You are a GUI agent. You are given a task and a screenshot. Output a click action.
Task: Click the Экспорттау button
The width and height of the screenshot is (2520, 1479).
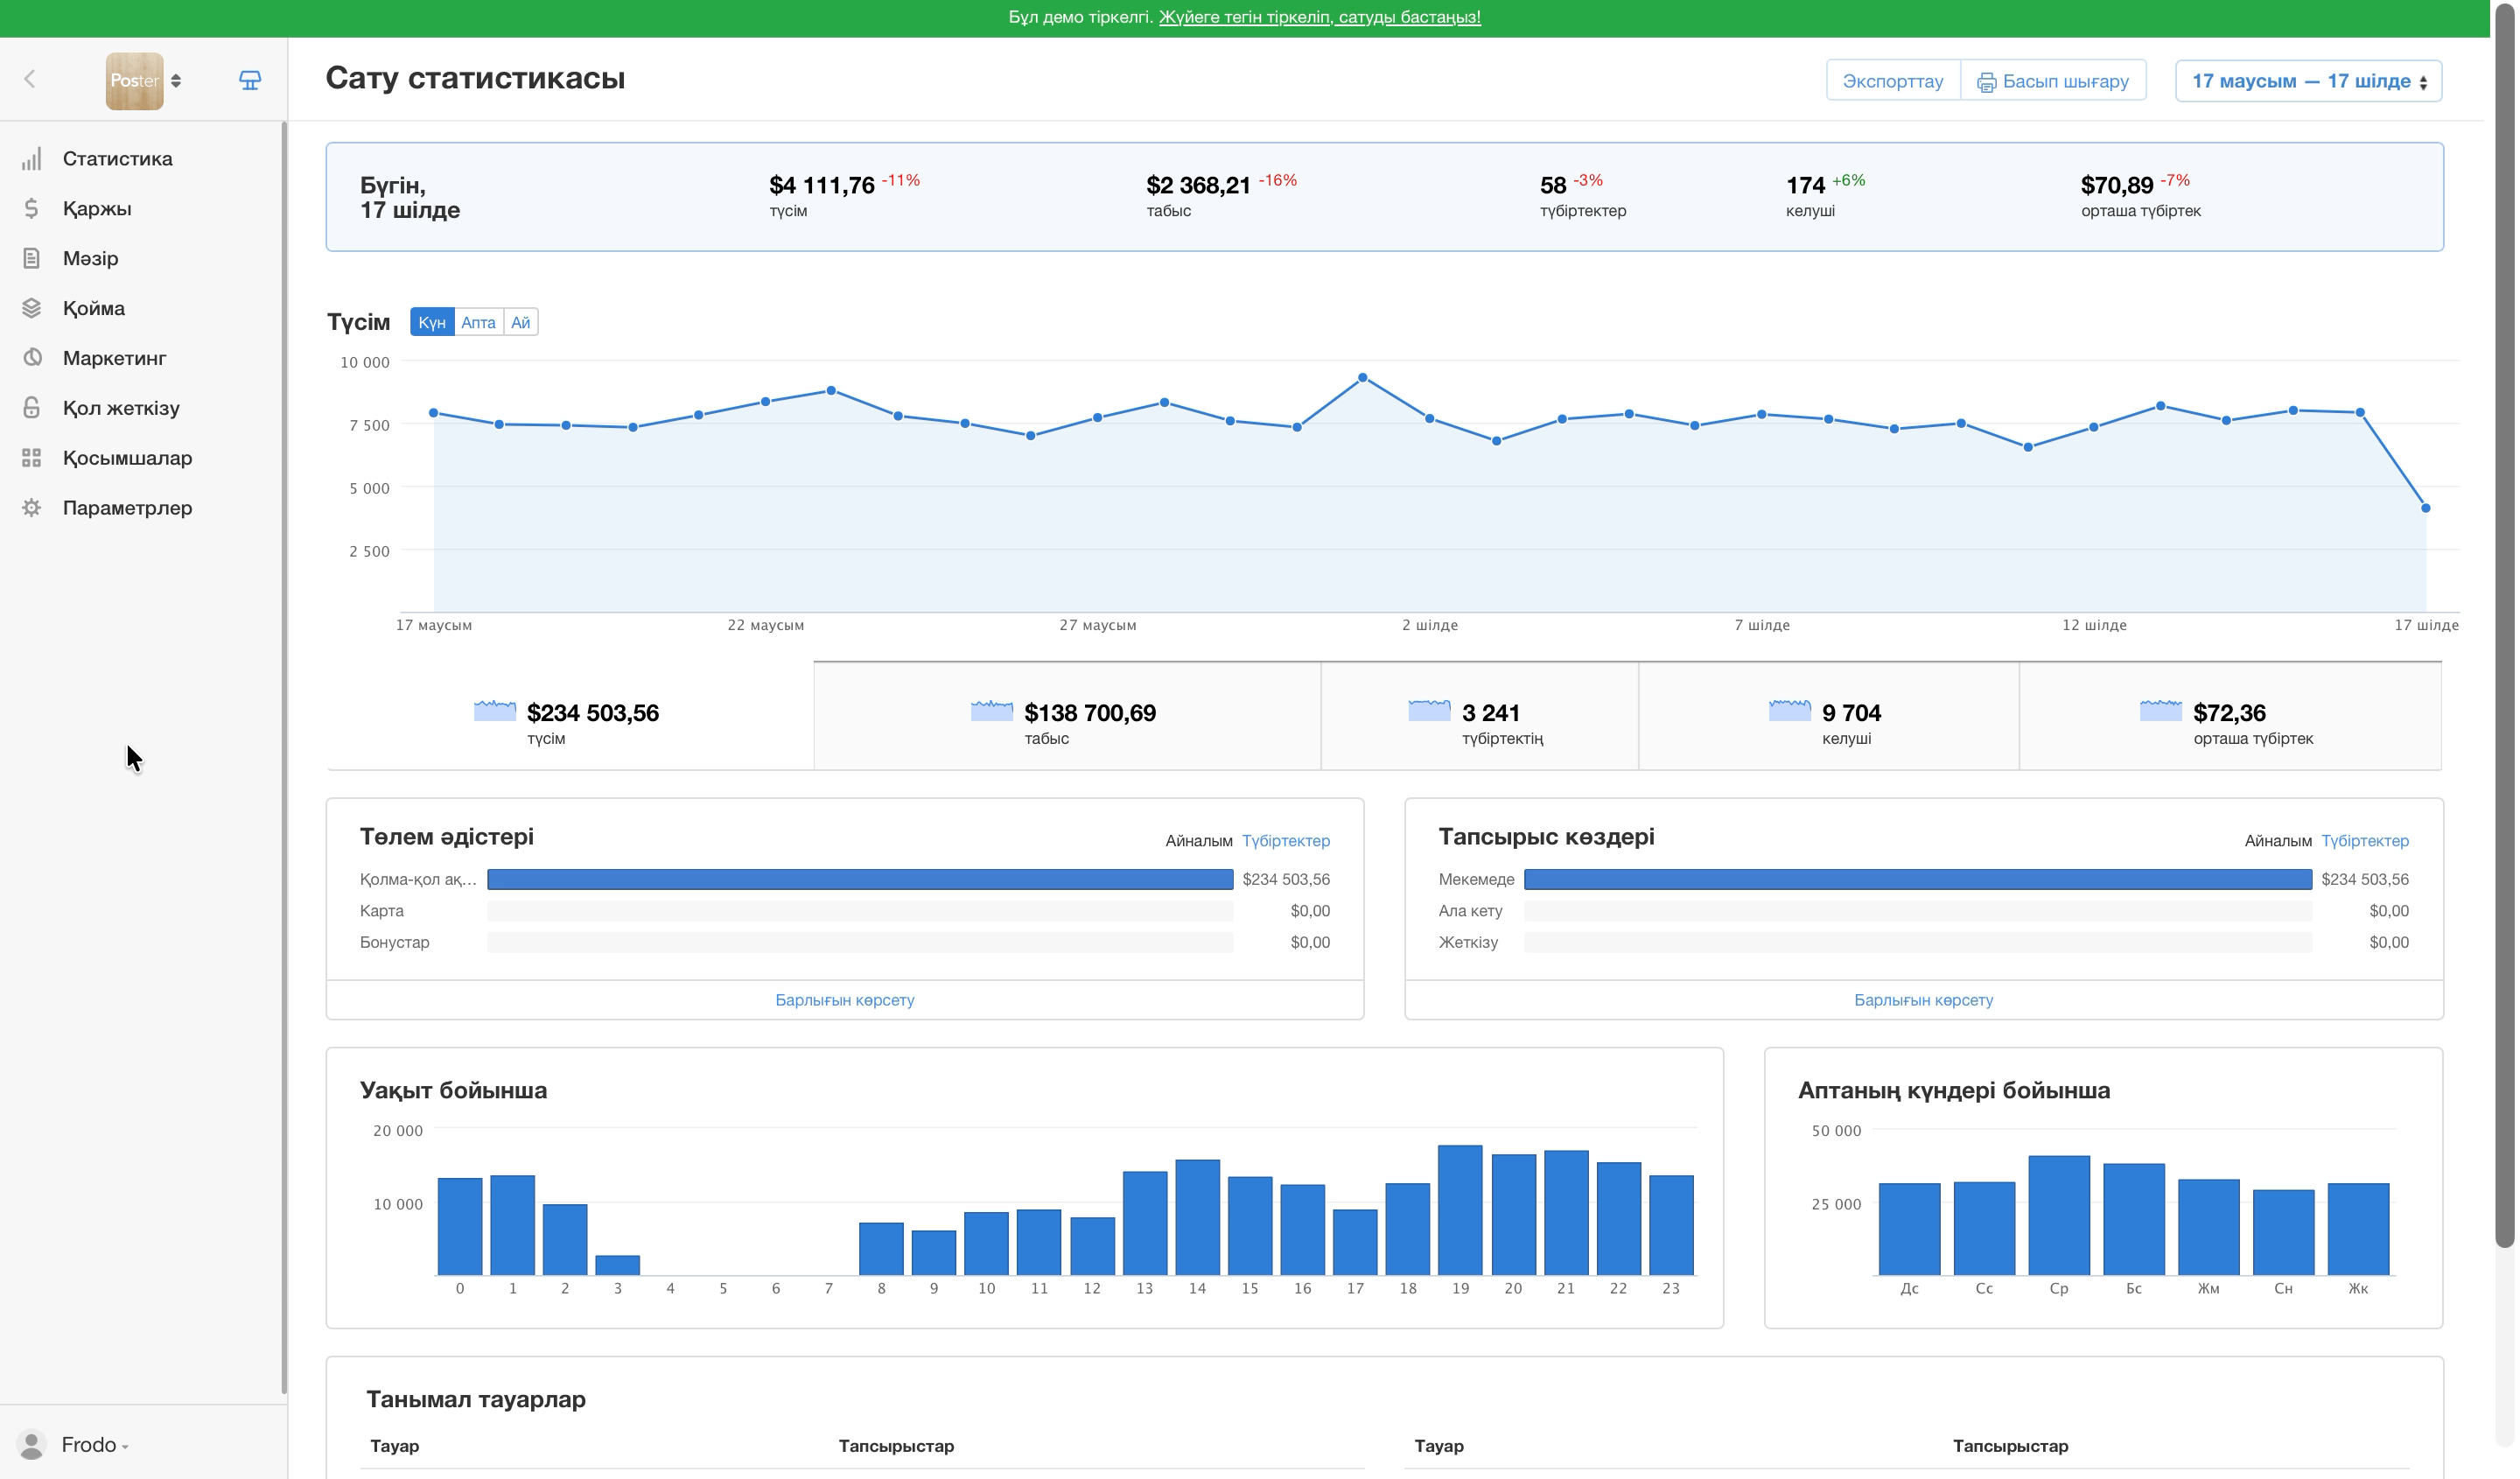(1893, 82)
